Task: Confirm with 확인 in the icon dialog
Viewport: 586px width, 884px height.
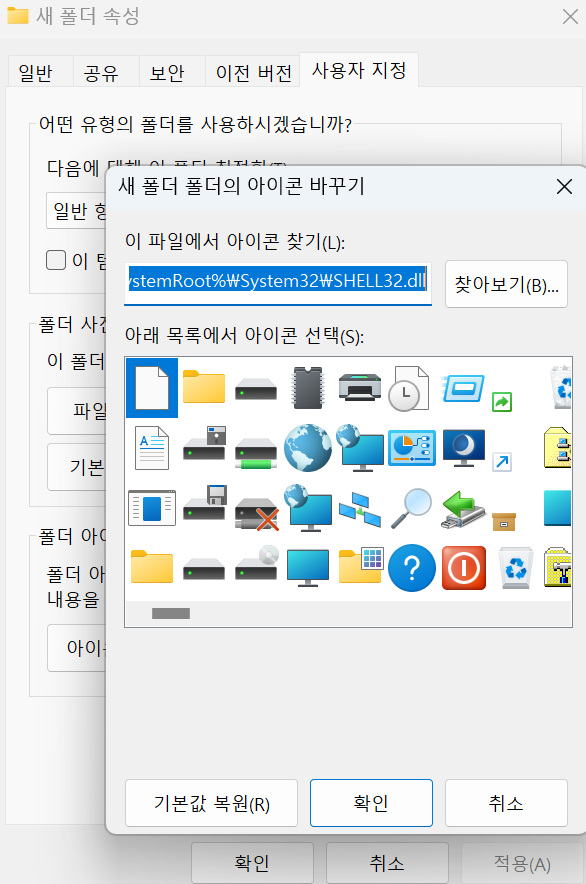Action: pyautogui.click(x=371, y=803)
